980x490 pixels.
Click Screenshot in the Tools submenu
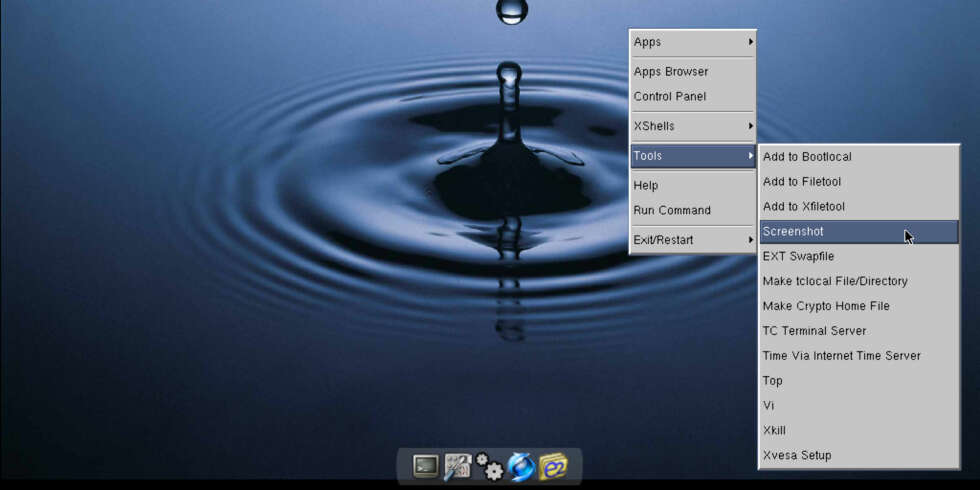coord(859,232)
